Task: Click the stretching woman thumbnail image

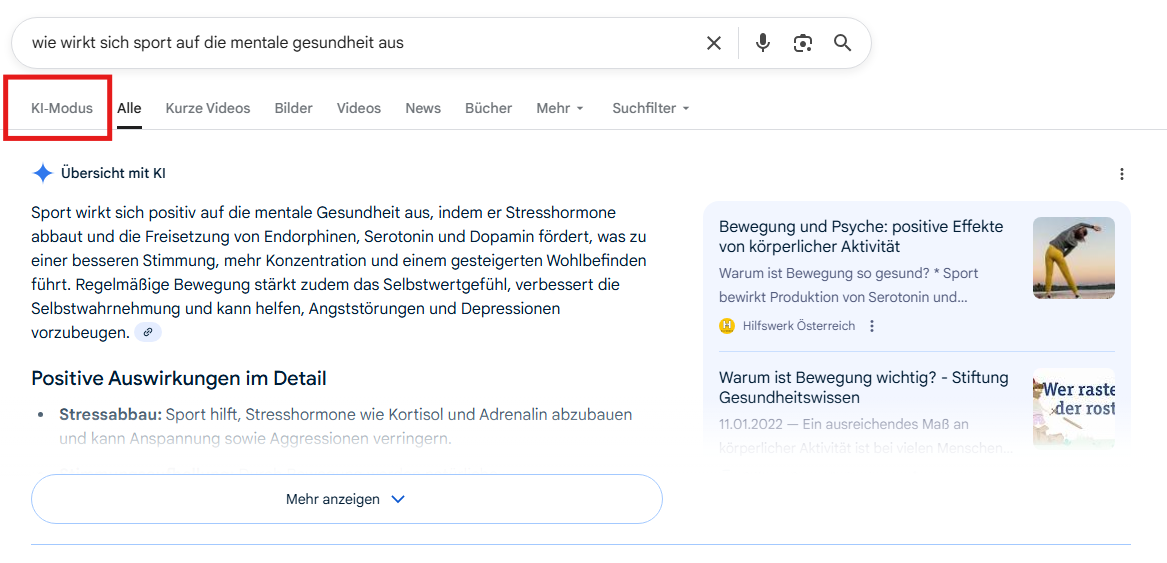Action: [x=1073, y=258]
